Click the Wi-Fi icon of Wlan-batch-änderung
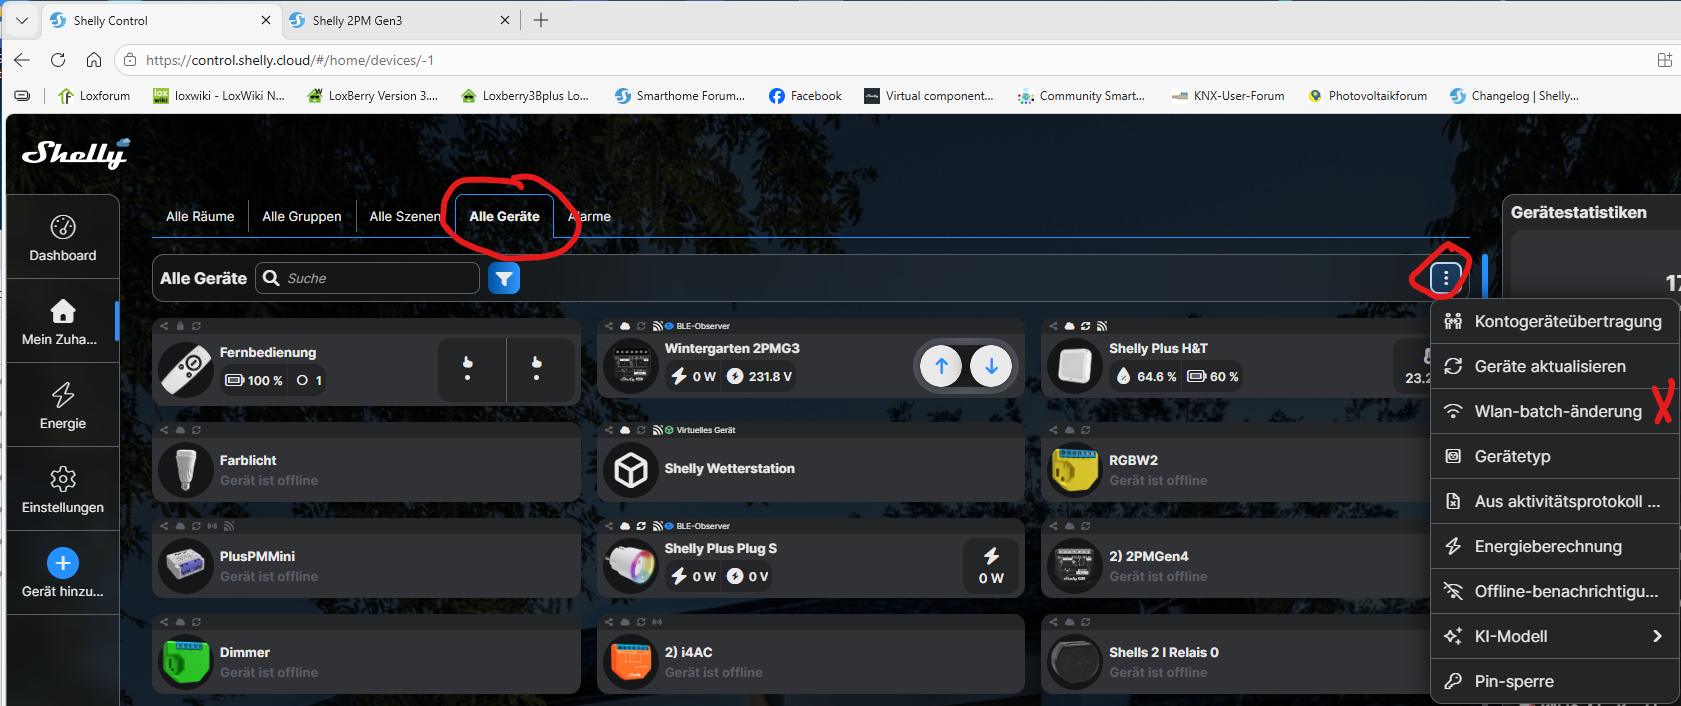Screen dimensions: 1681x706 click(x=1453, y=411)
